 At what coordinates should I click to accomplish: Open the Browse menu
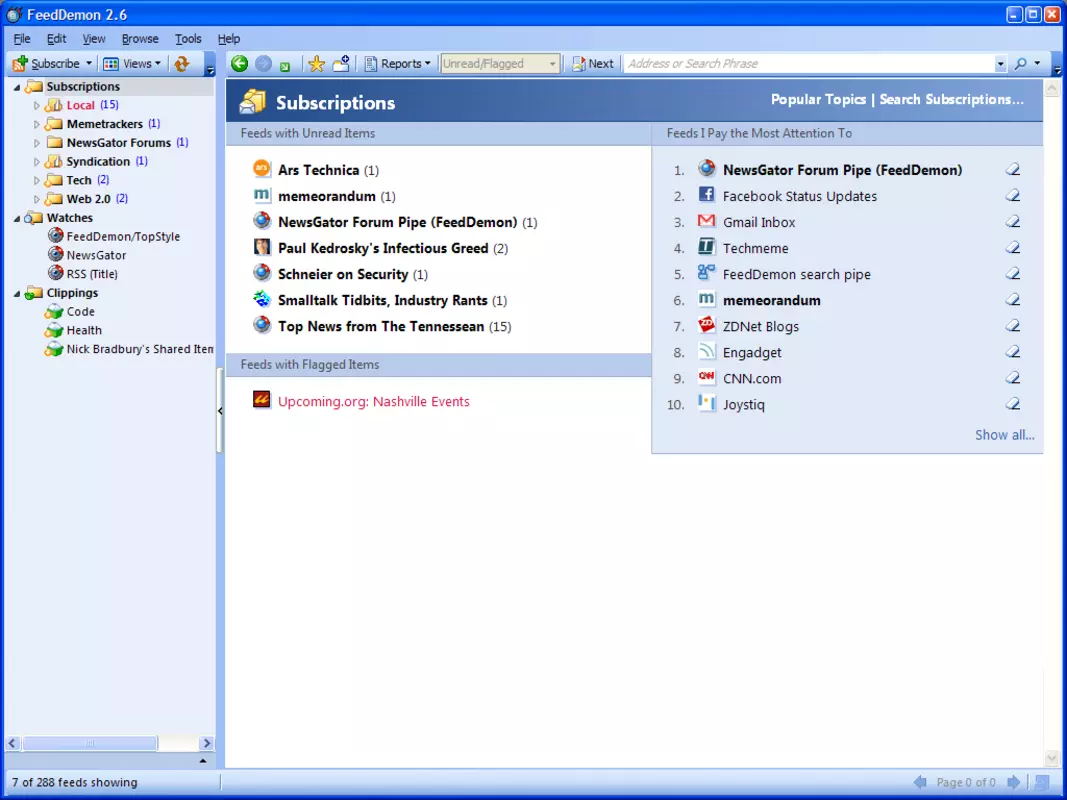pos(140,39)
